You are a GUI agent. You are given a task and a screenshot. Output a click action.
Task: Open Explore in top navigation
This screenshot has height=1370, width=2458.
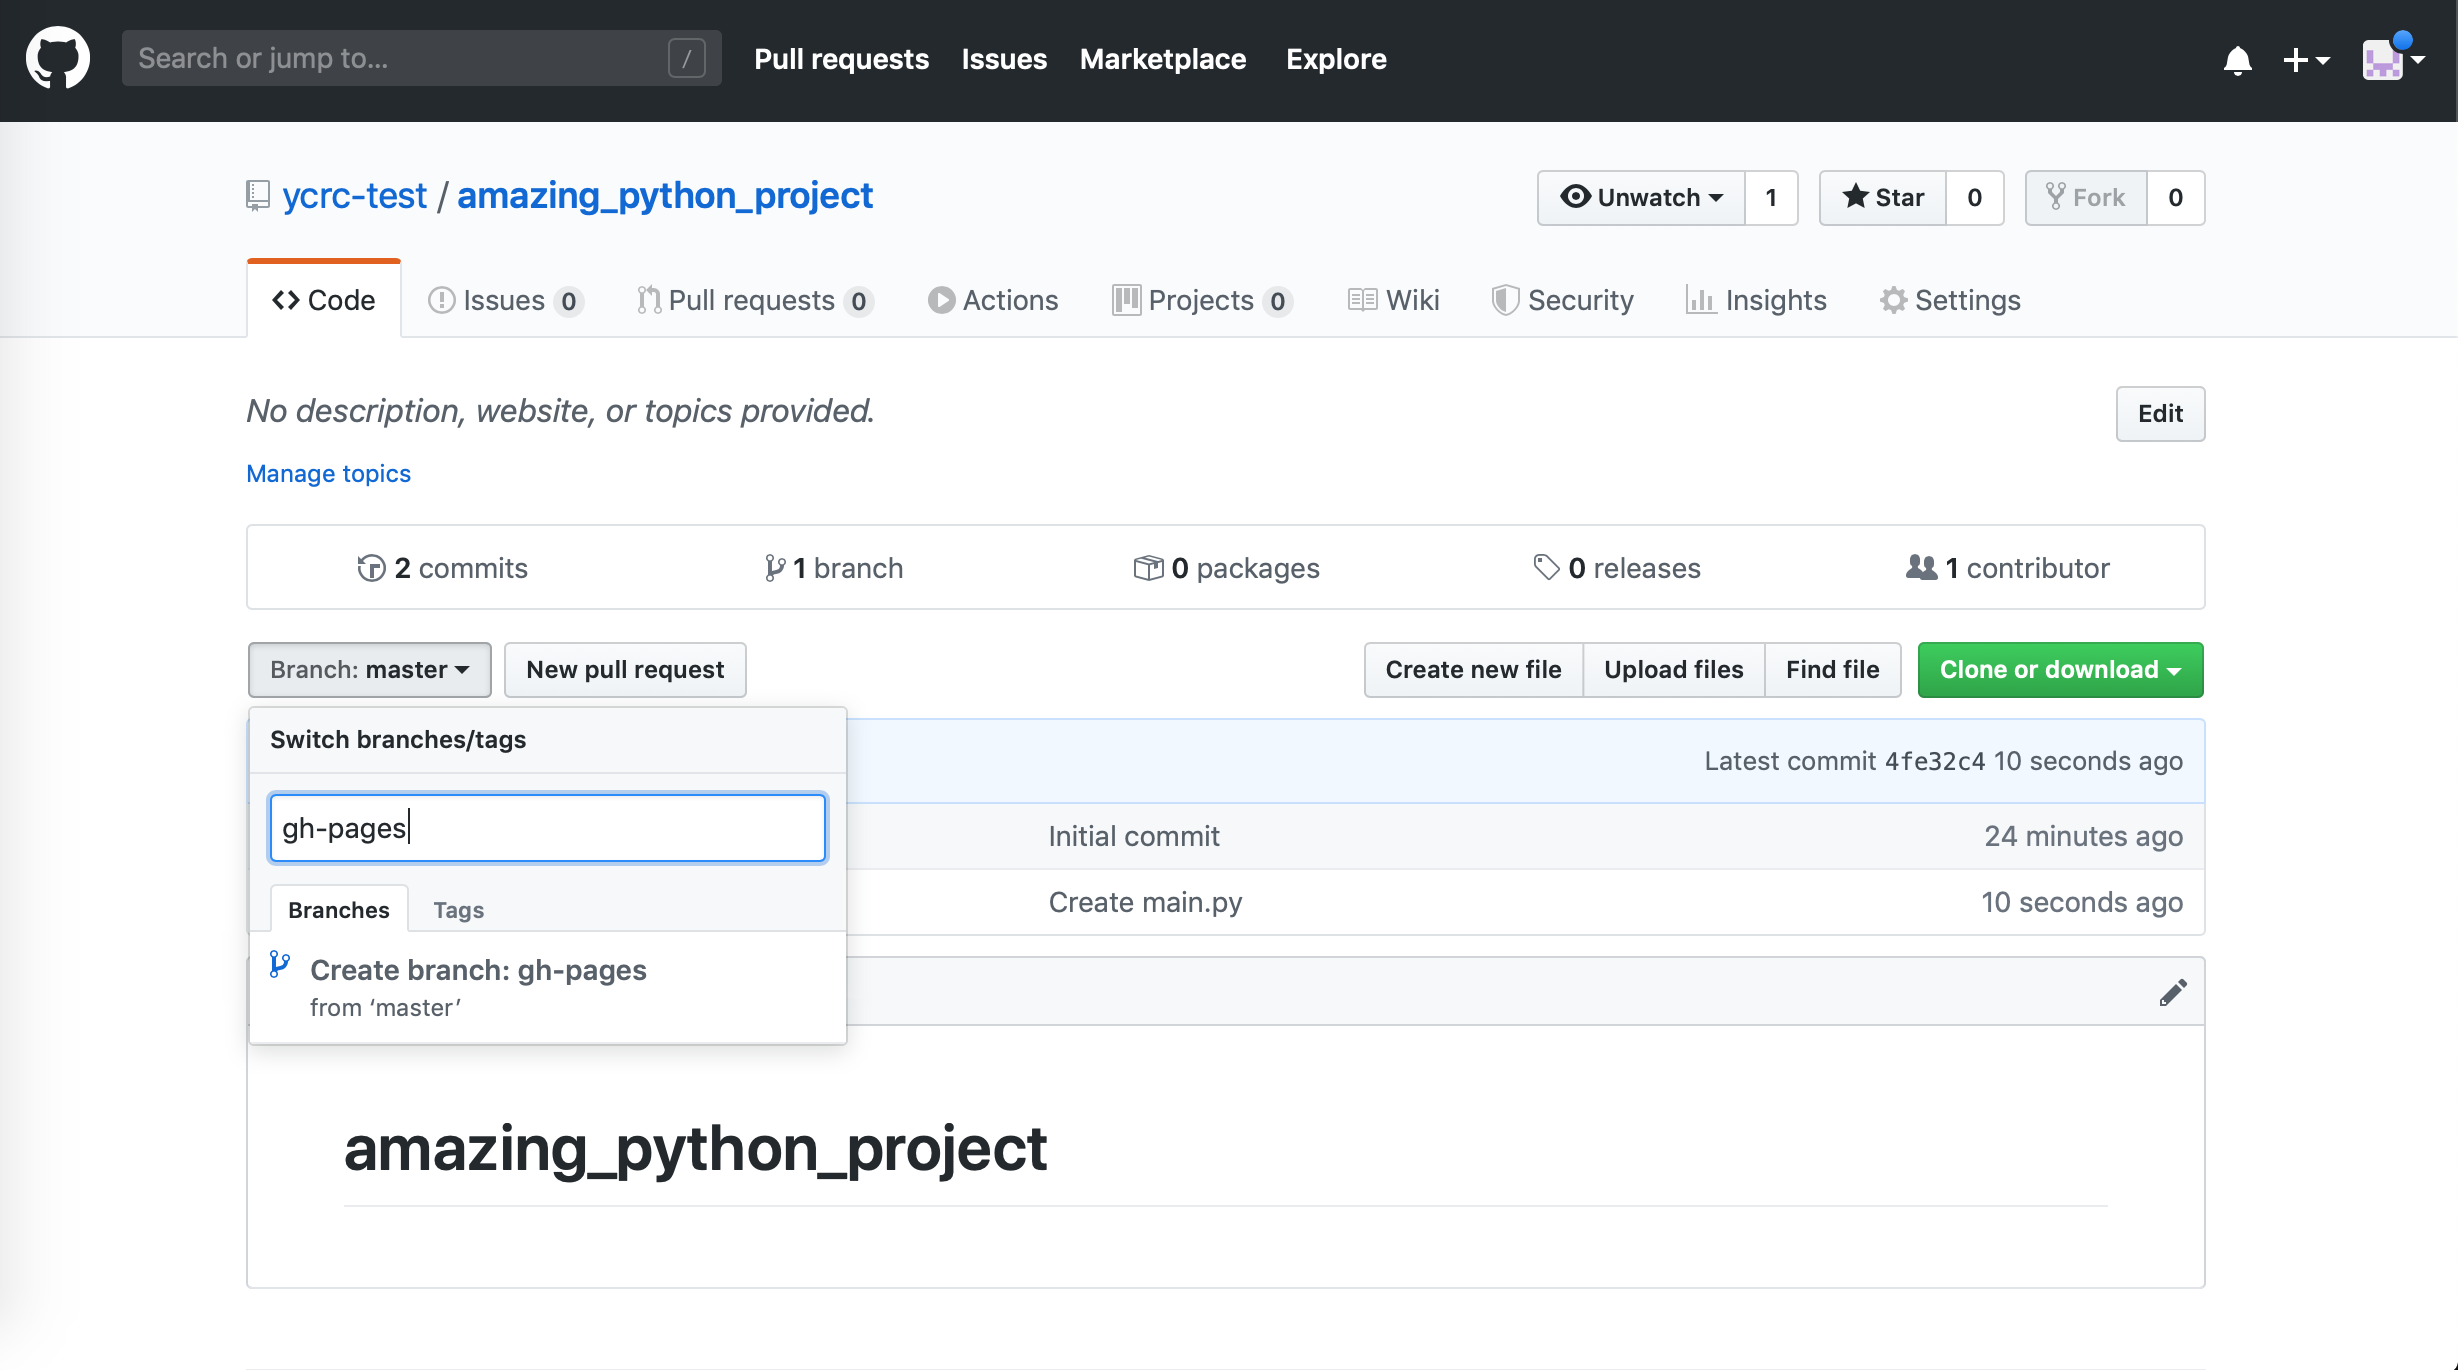click(1336, 59)
